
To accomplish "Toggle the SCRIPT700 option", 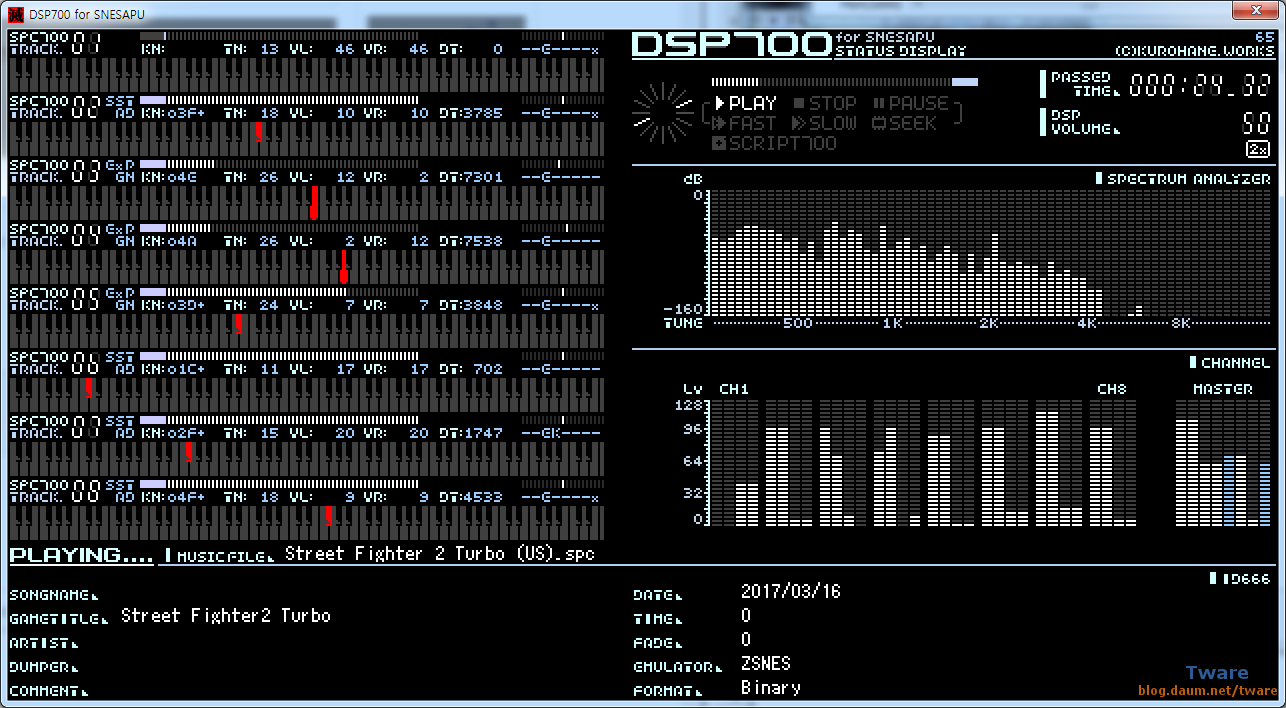I will coord(775,143).
